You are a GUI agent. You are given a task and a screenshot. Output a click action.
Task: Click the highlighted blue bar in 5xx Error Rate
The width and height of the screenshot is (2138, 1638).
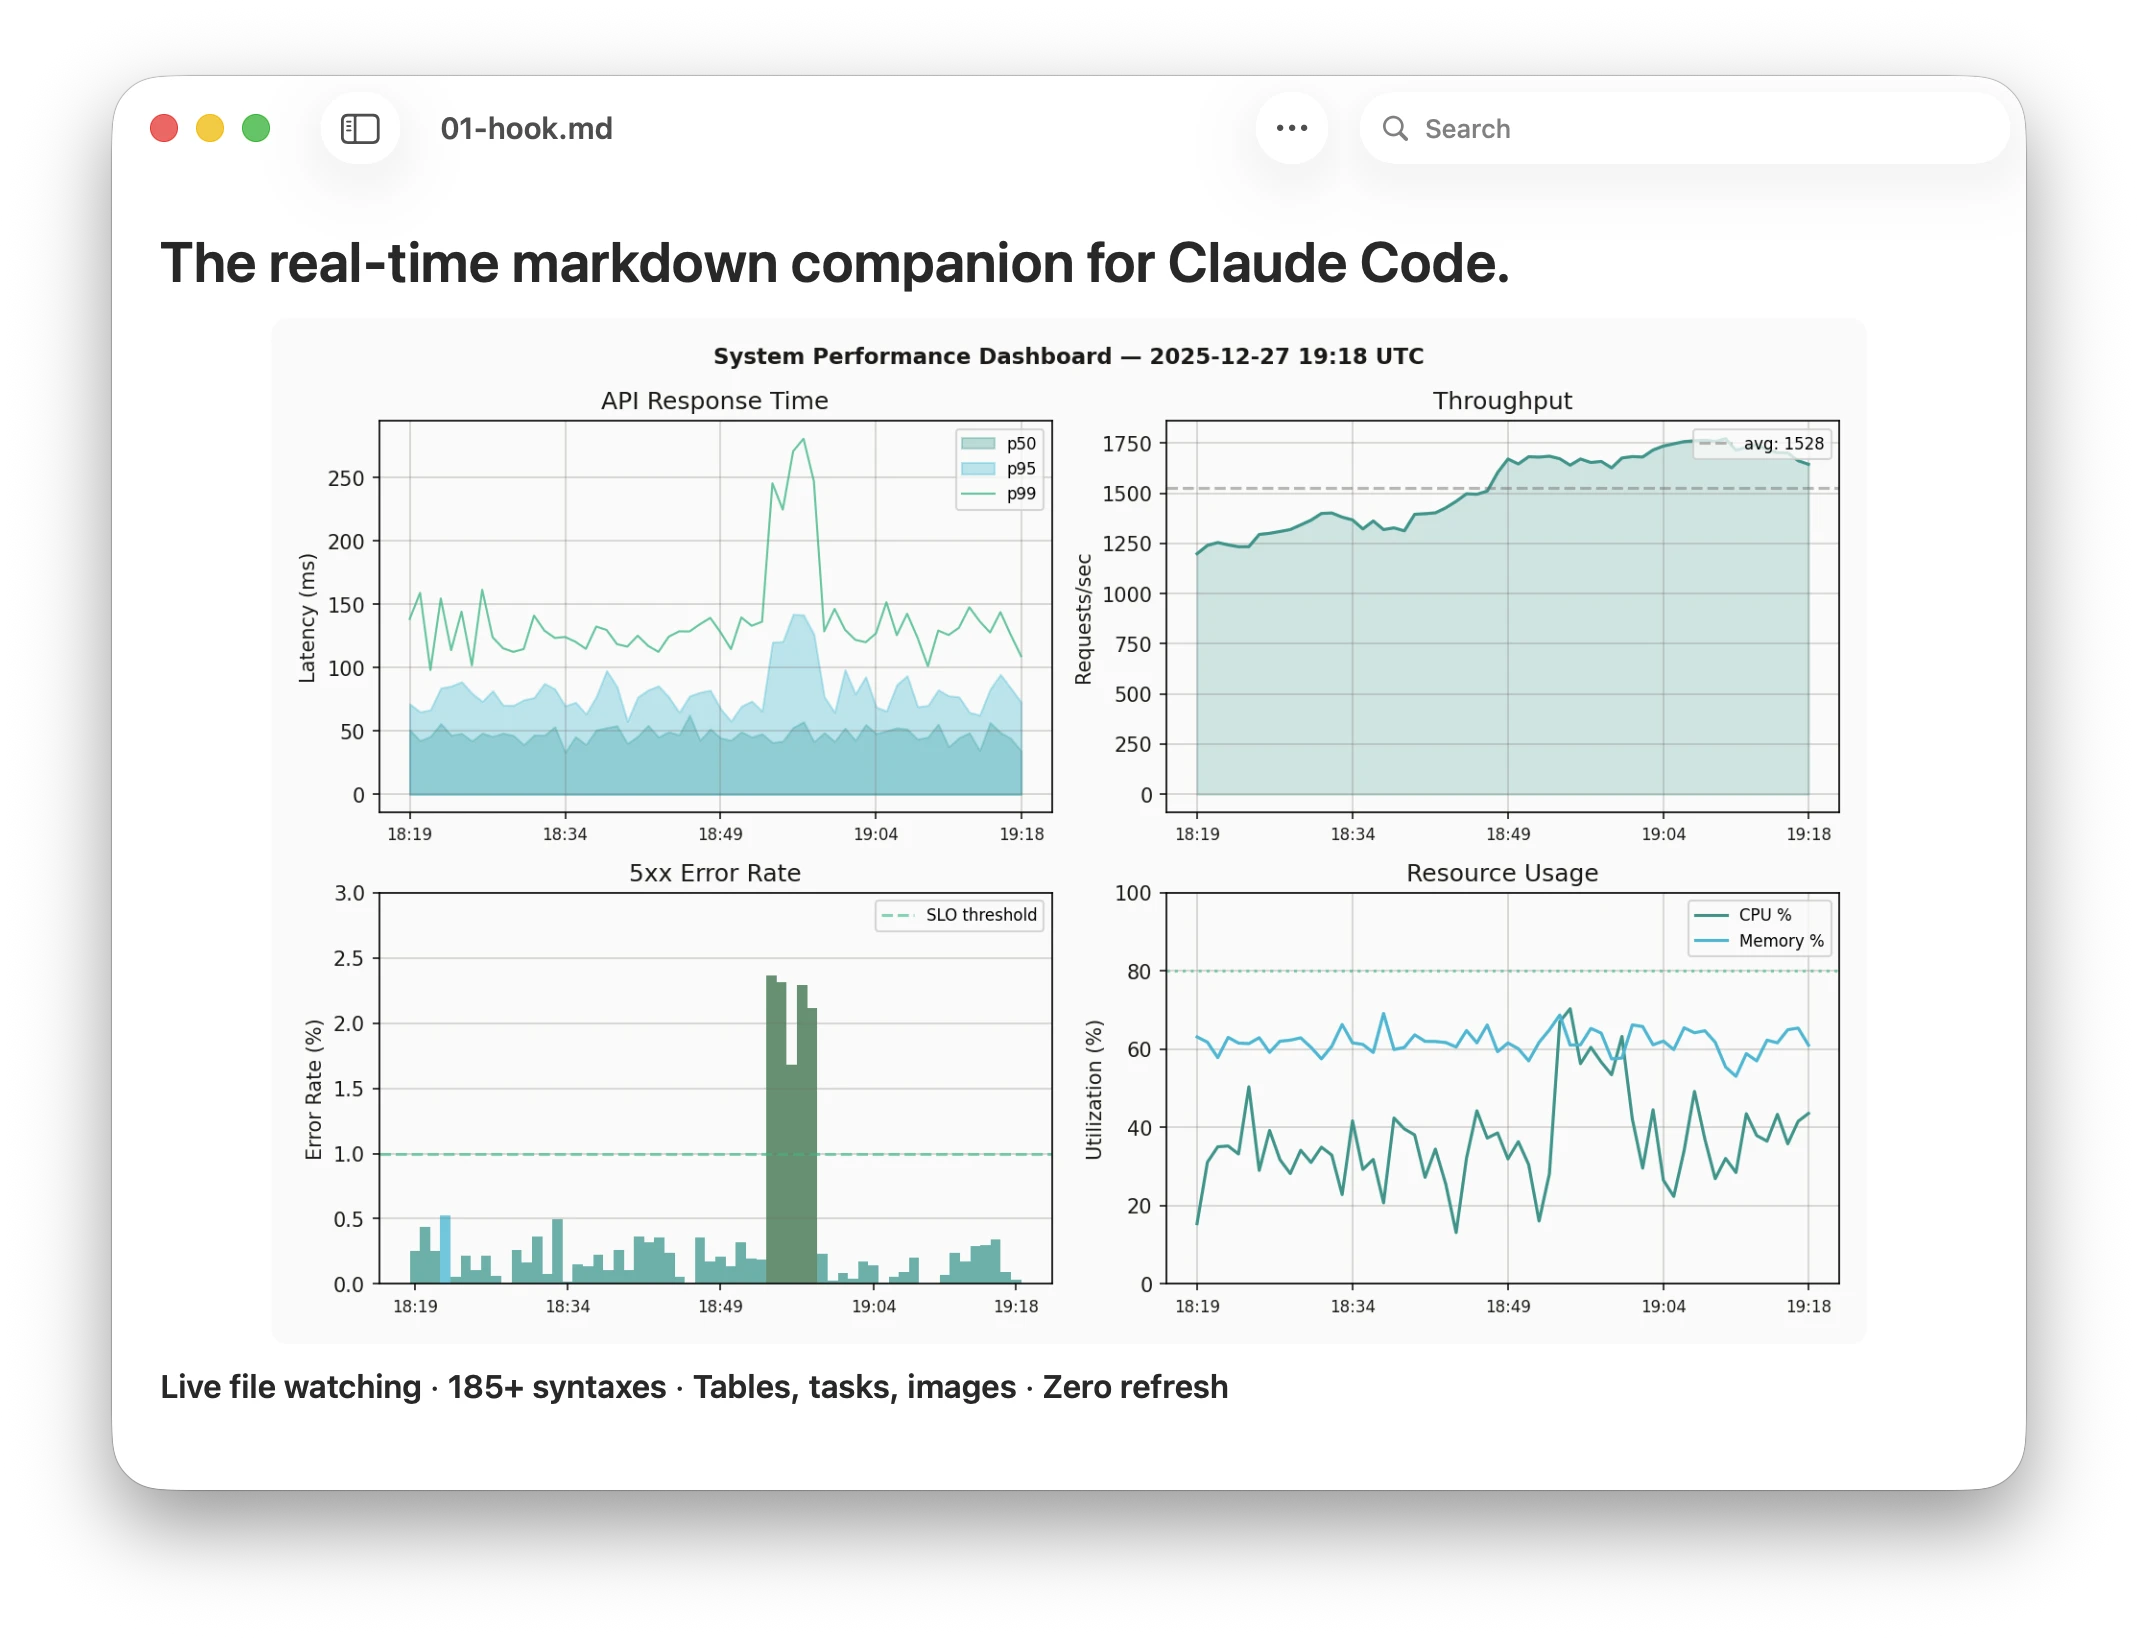(445, 1248)
